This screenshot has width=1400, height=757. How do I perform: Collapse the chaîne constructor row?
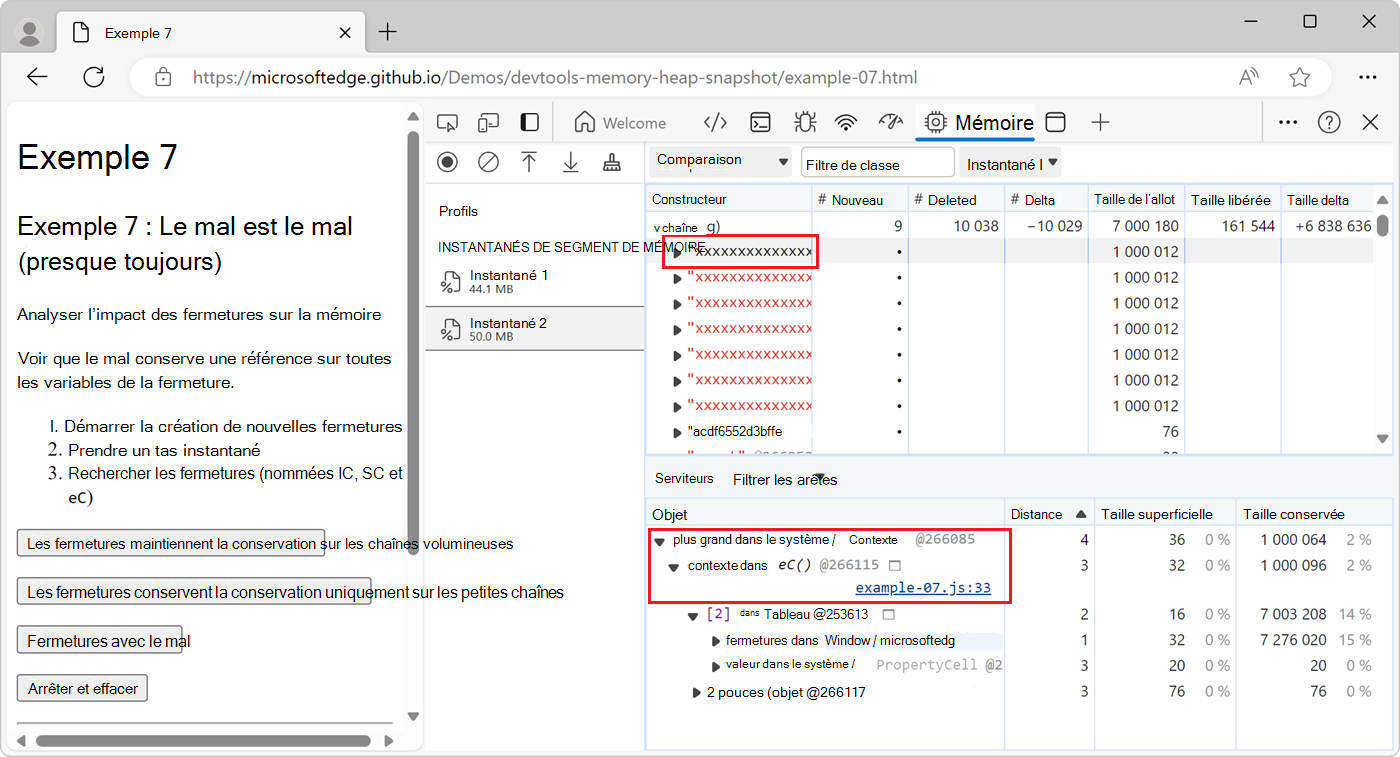point(658,227)
